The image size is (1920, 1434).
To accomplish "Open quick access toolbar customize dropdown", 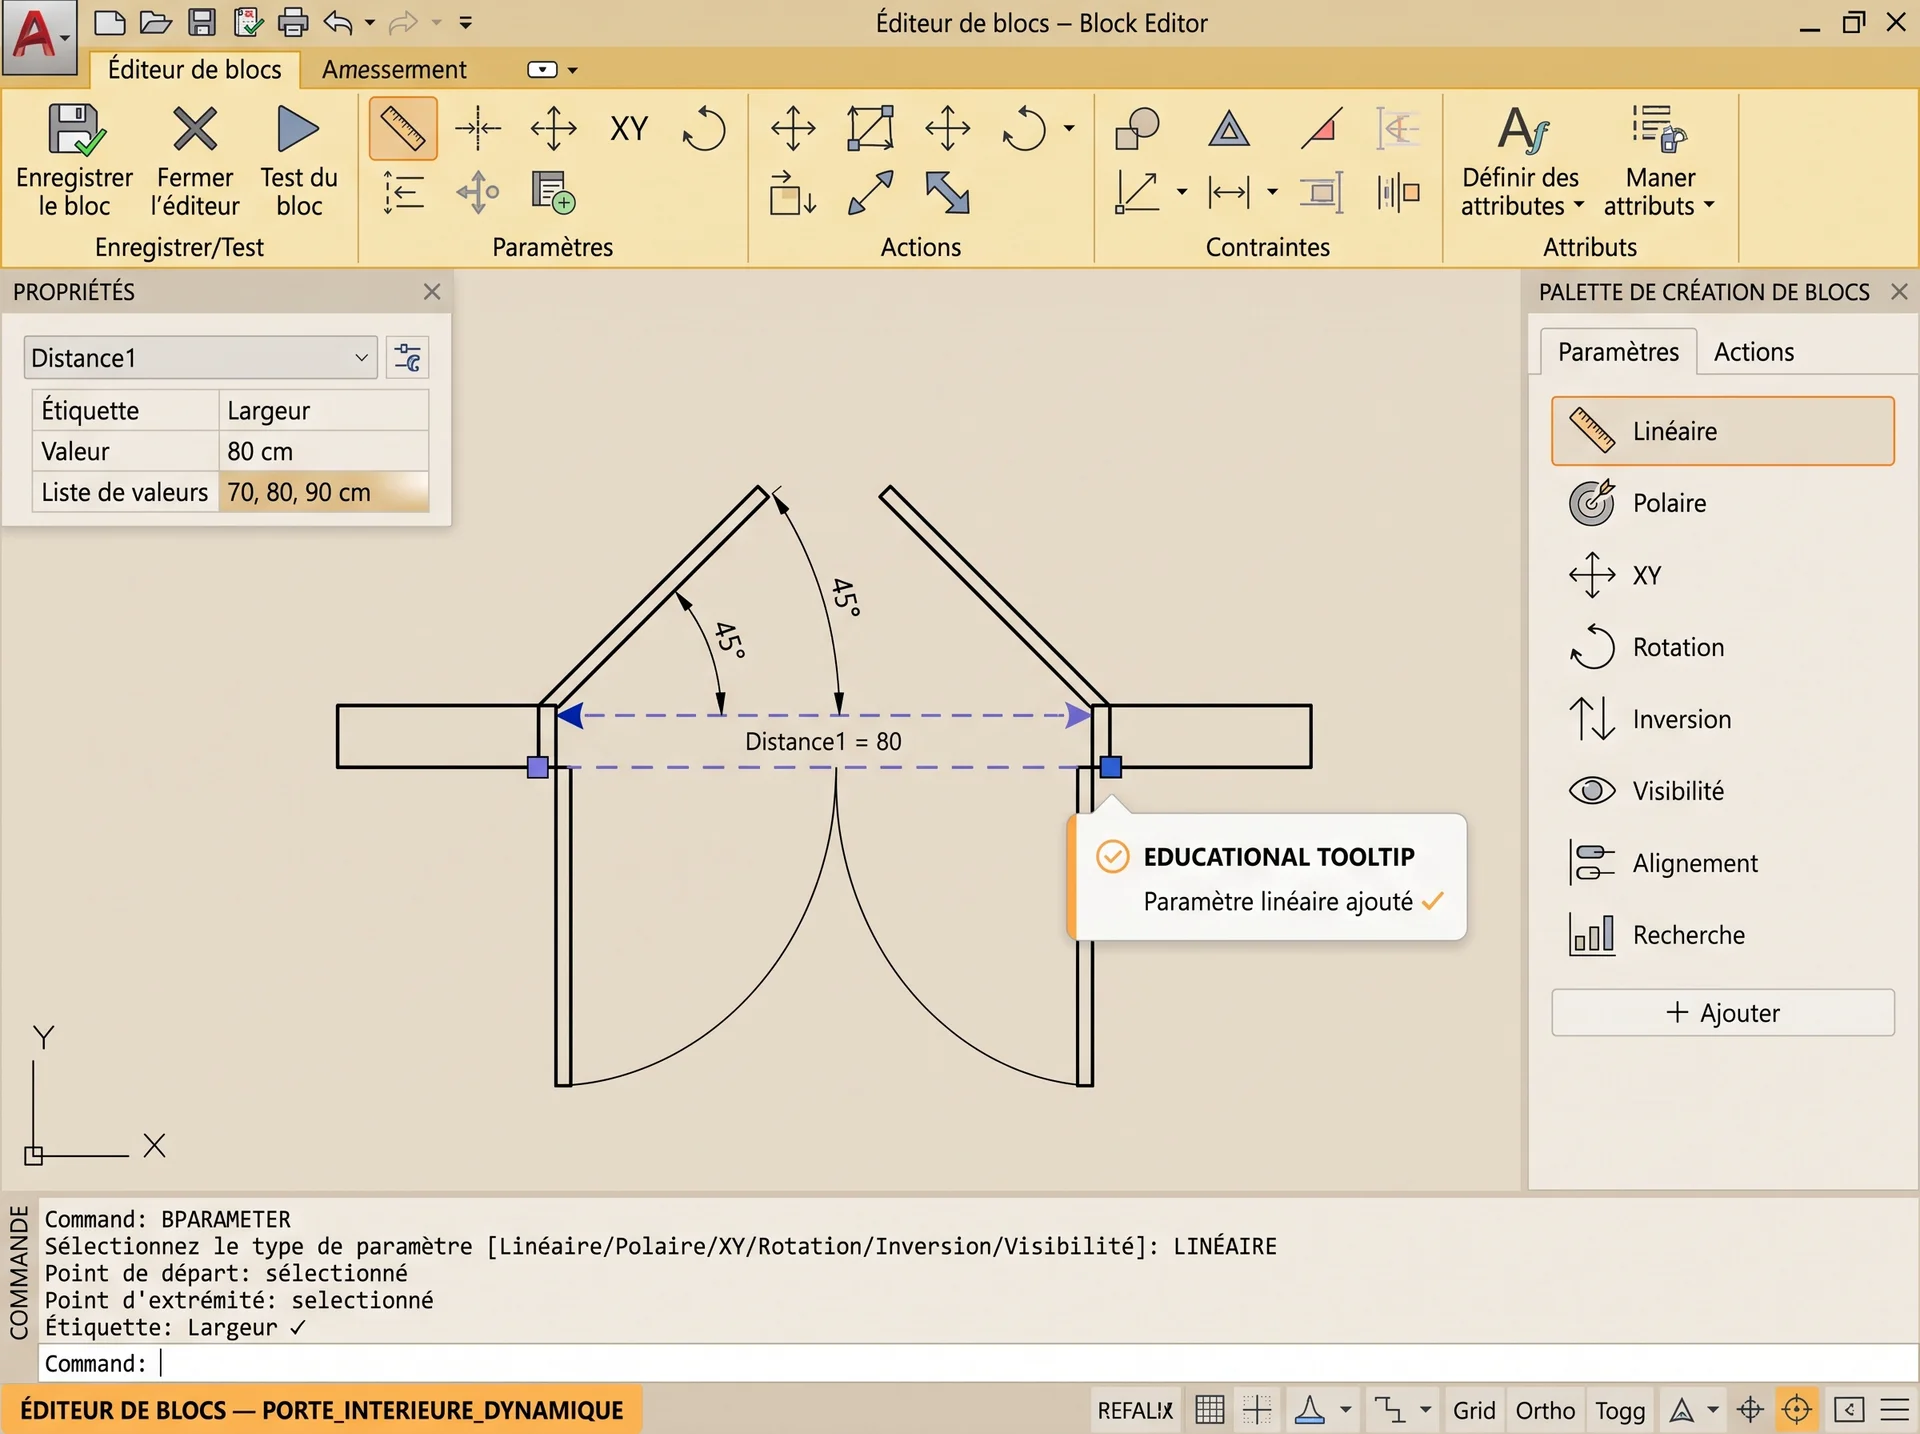I will pos(465,22).
